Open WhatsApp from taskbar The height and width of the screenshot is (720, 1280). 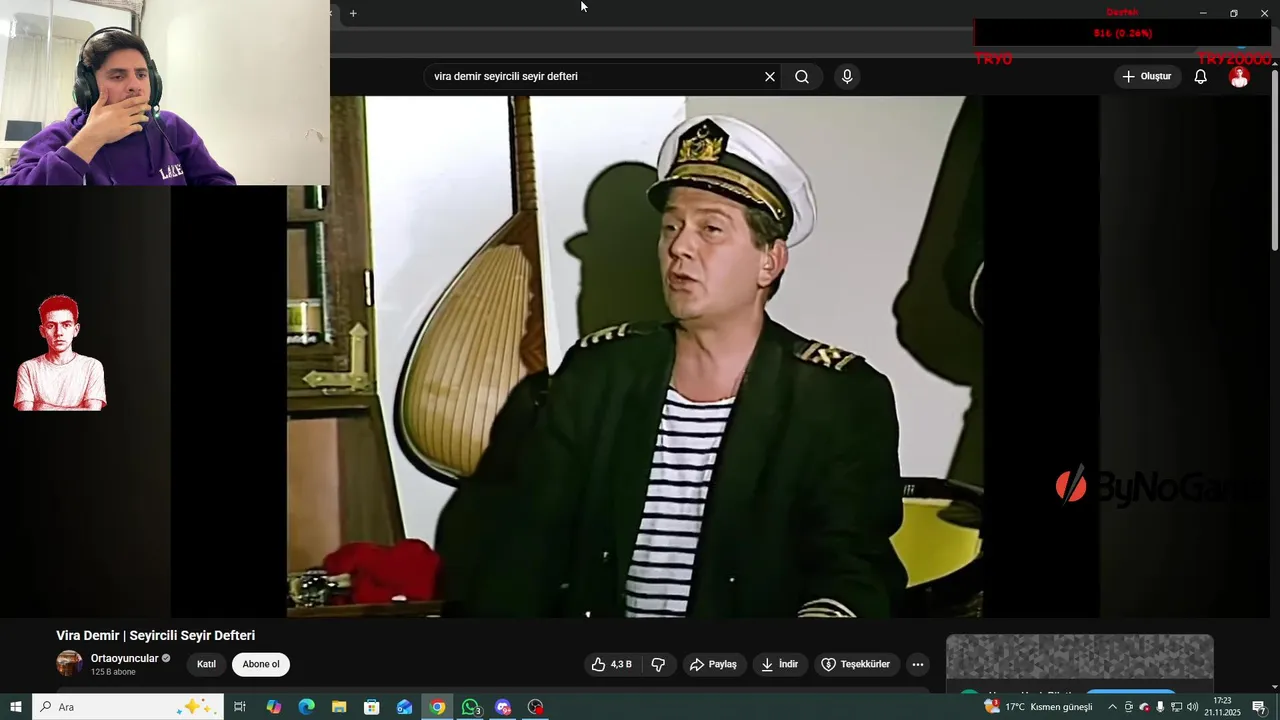[470, 707]
